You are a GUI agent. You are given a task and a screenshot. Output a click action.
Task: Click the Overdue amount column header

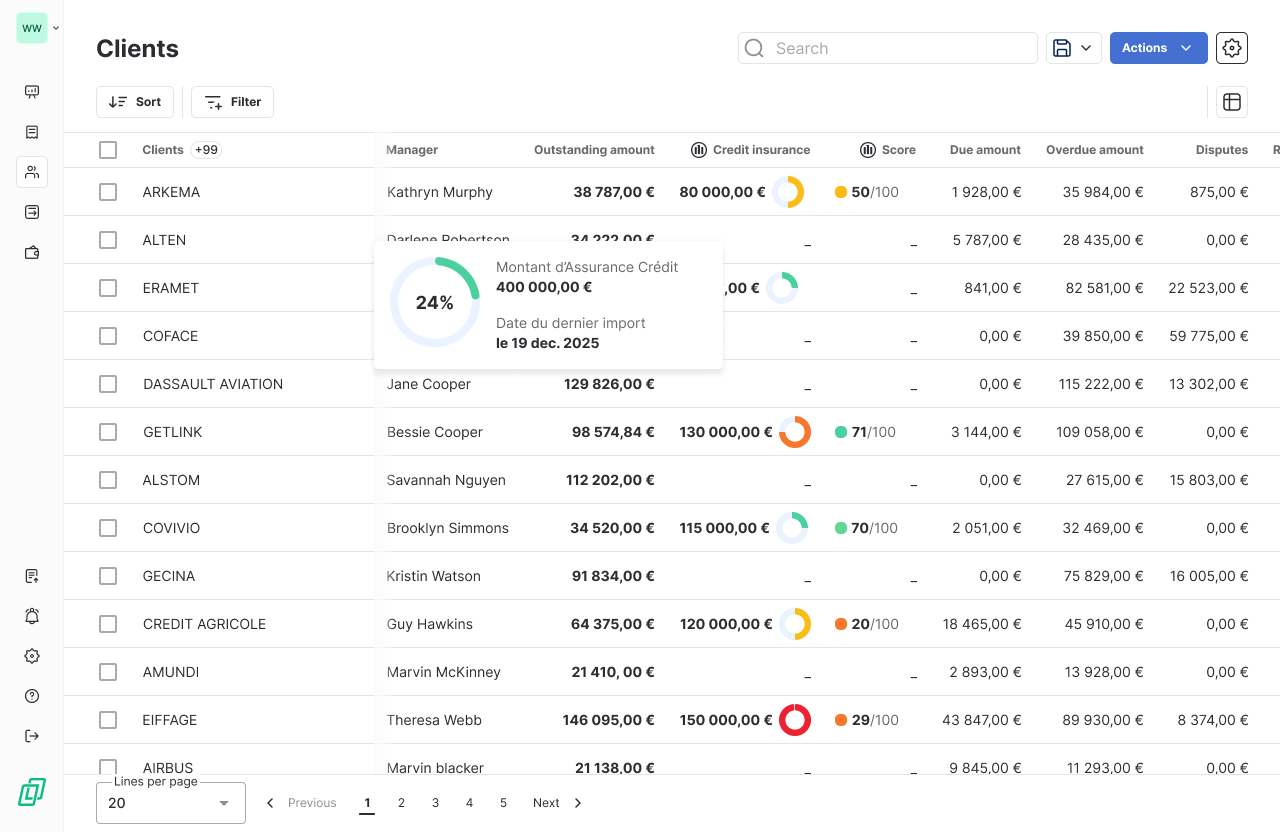[1095, 150]
